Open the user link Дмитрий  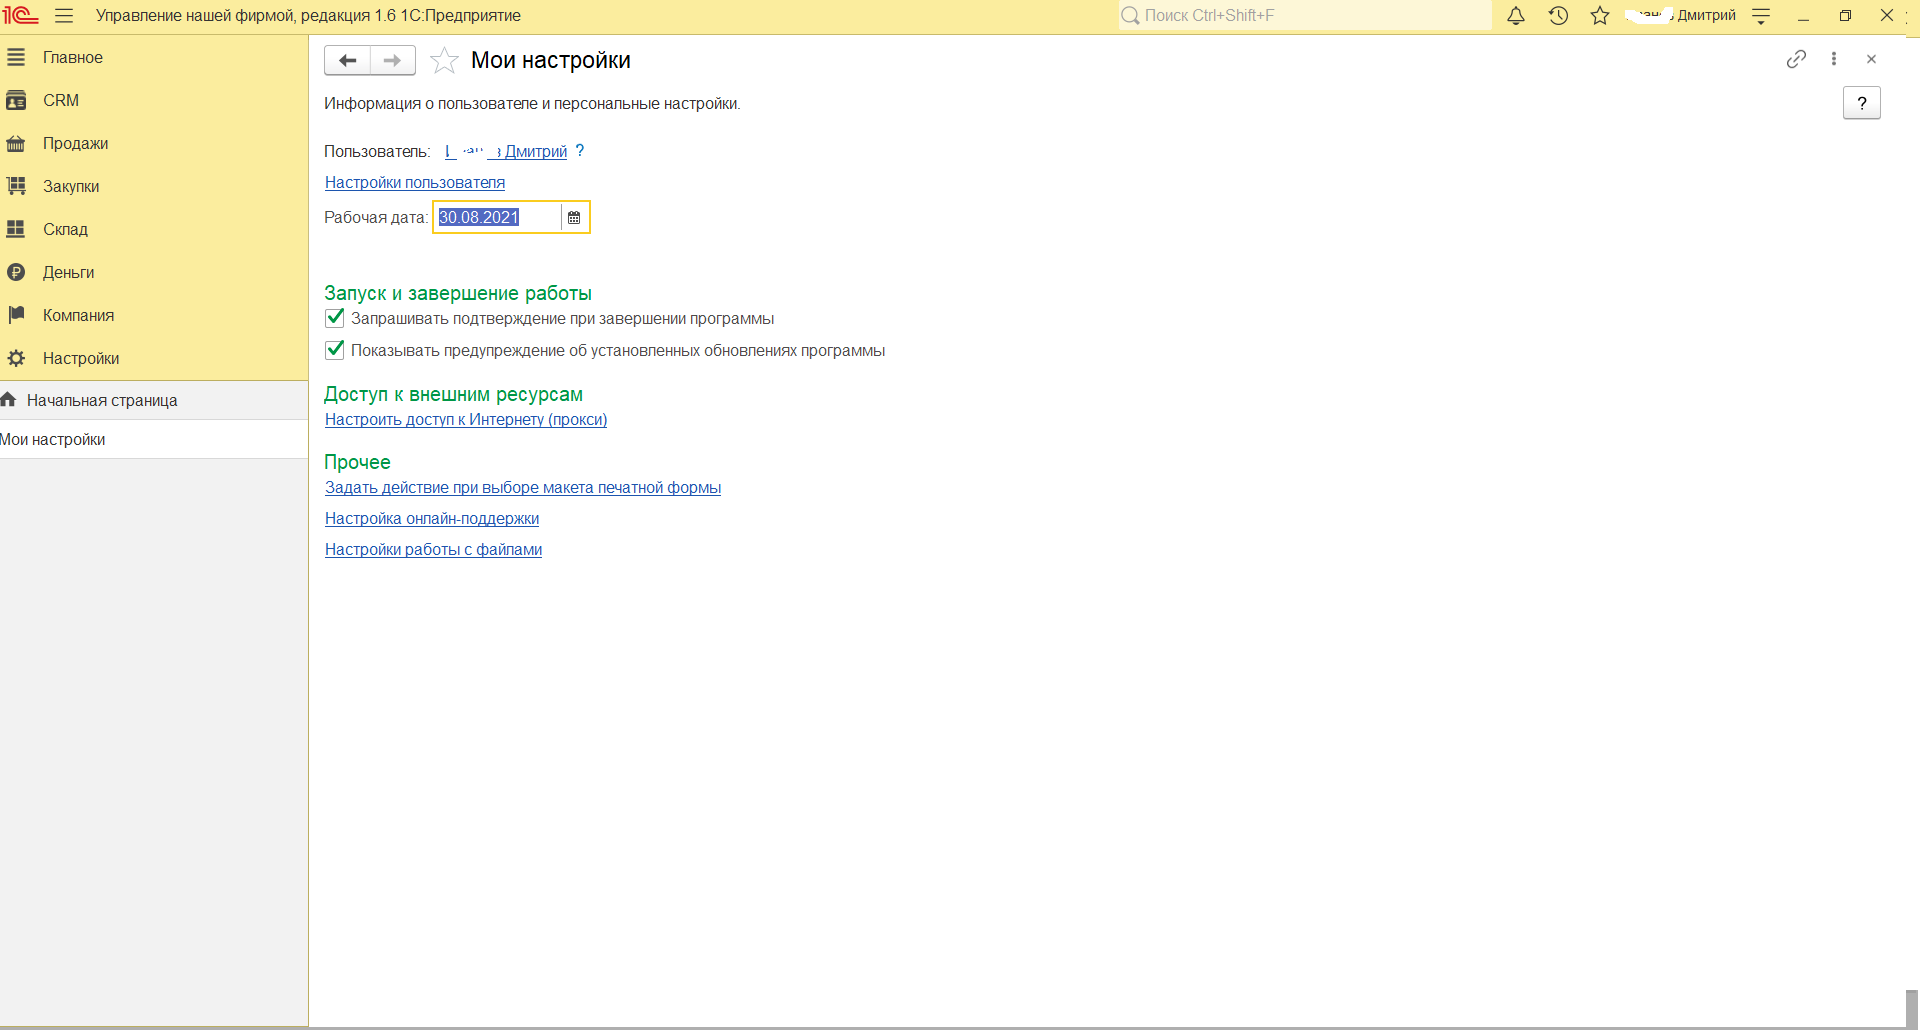tap(506, 152)
